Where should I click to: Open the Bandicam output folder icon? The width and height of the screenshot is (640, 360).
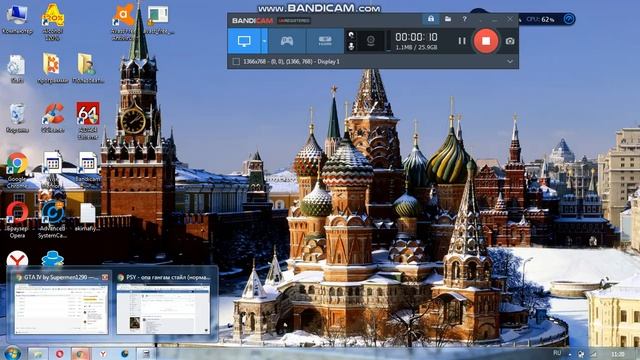[448, 19]
